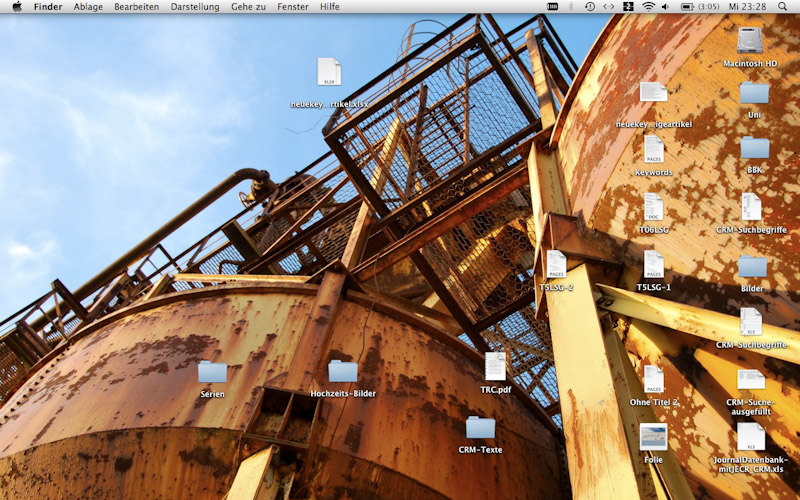Select the T5LSG-2 Pages document

556,264
